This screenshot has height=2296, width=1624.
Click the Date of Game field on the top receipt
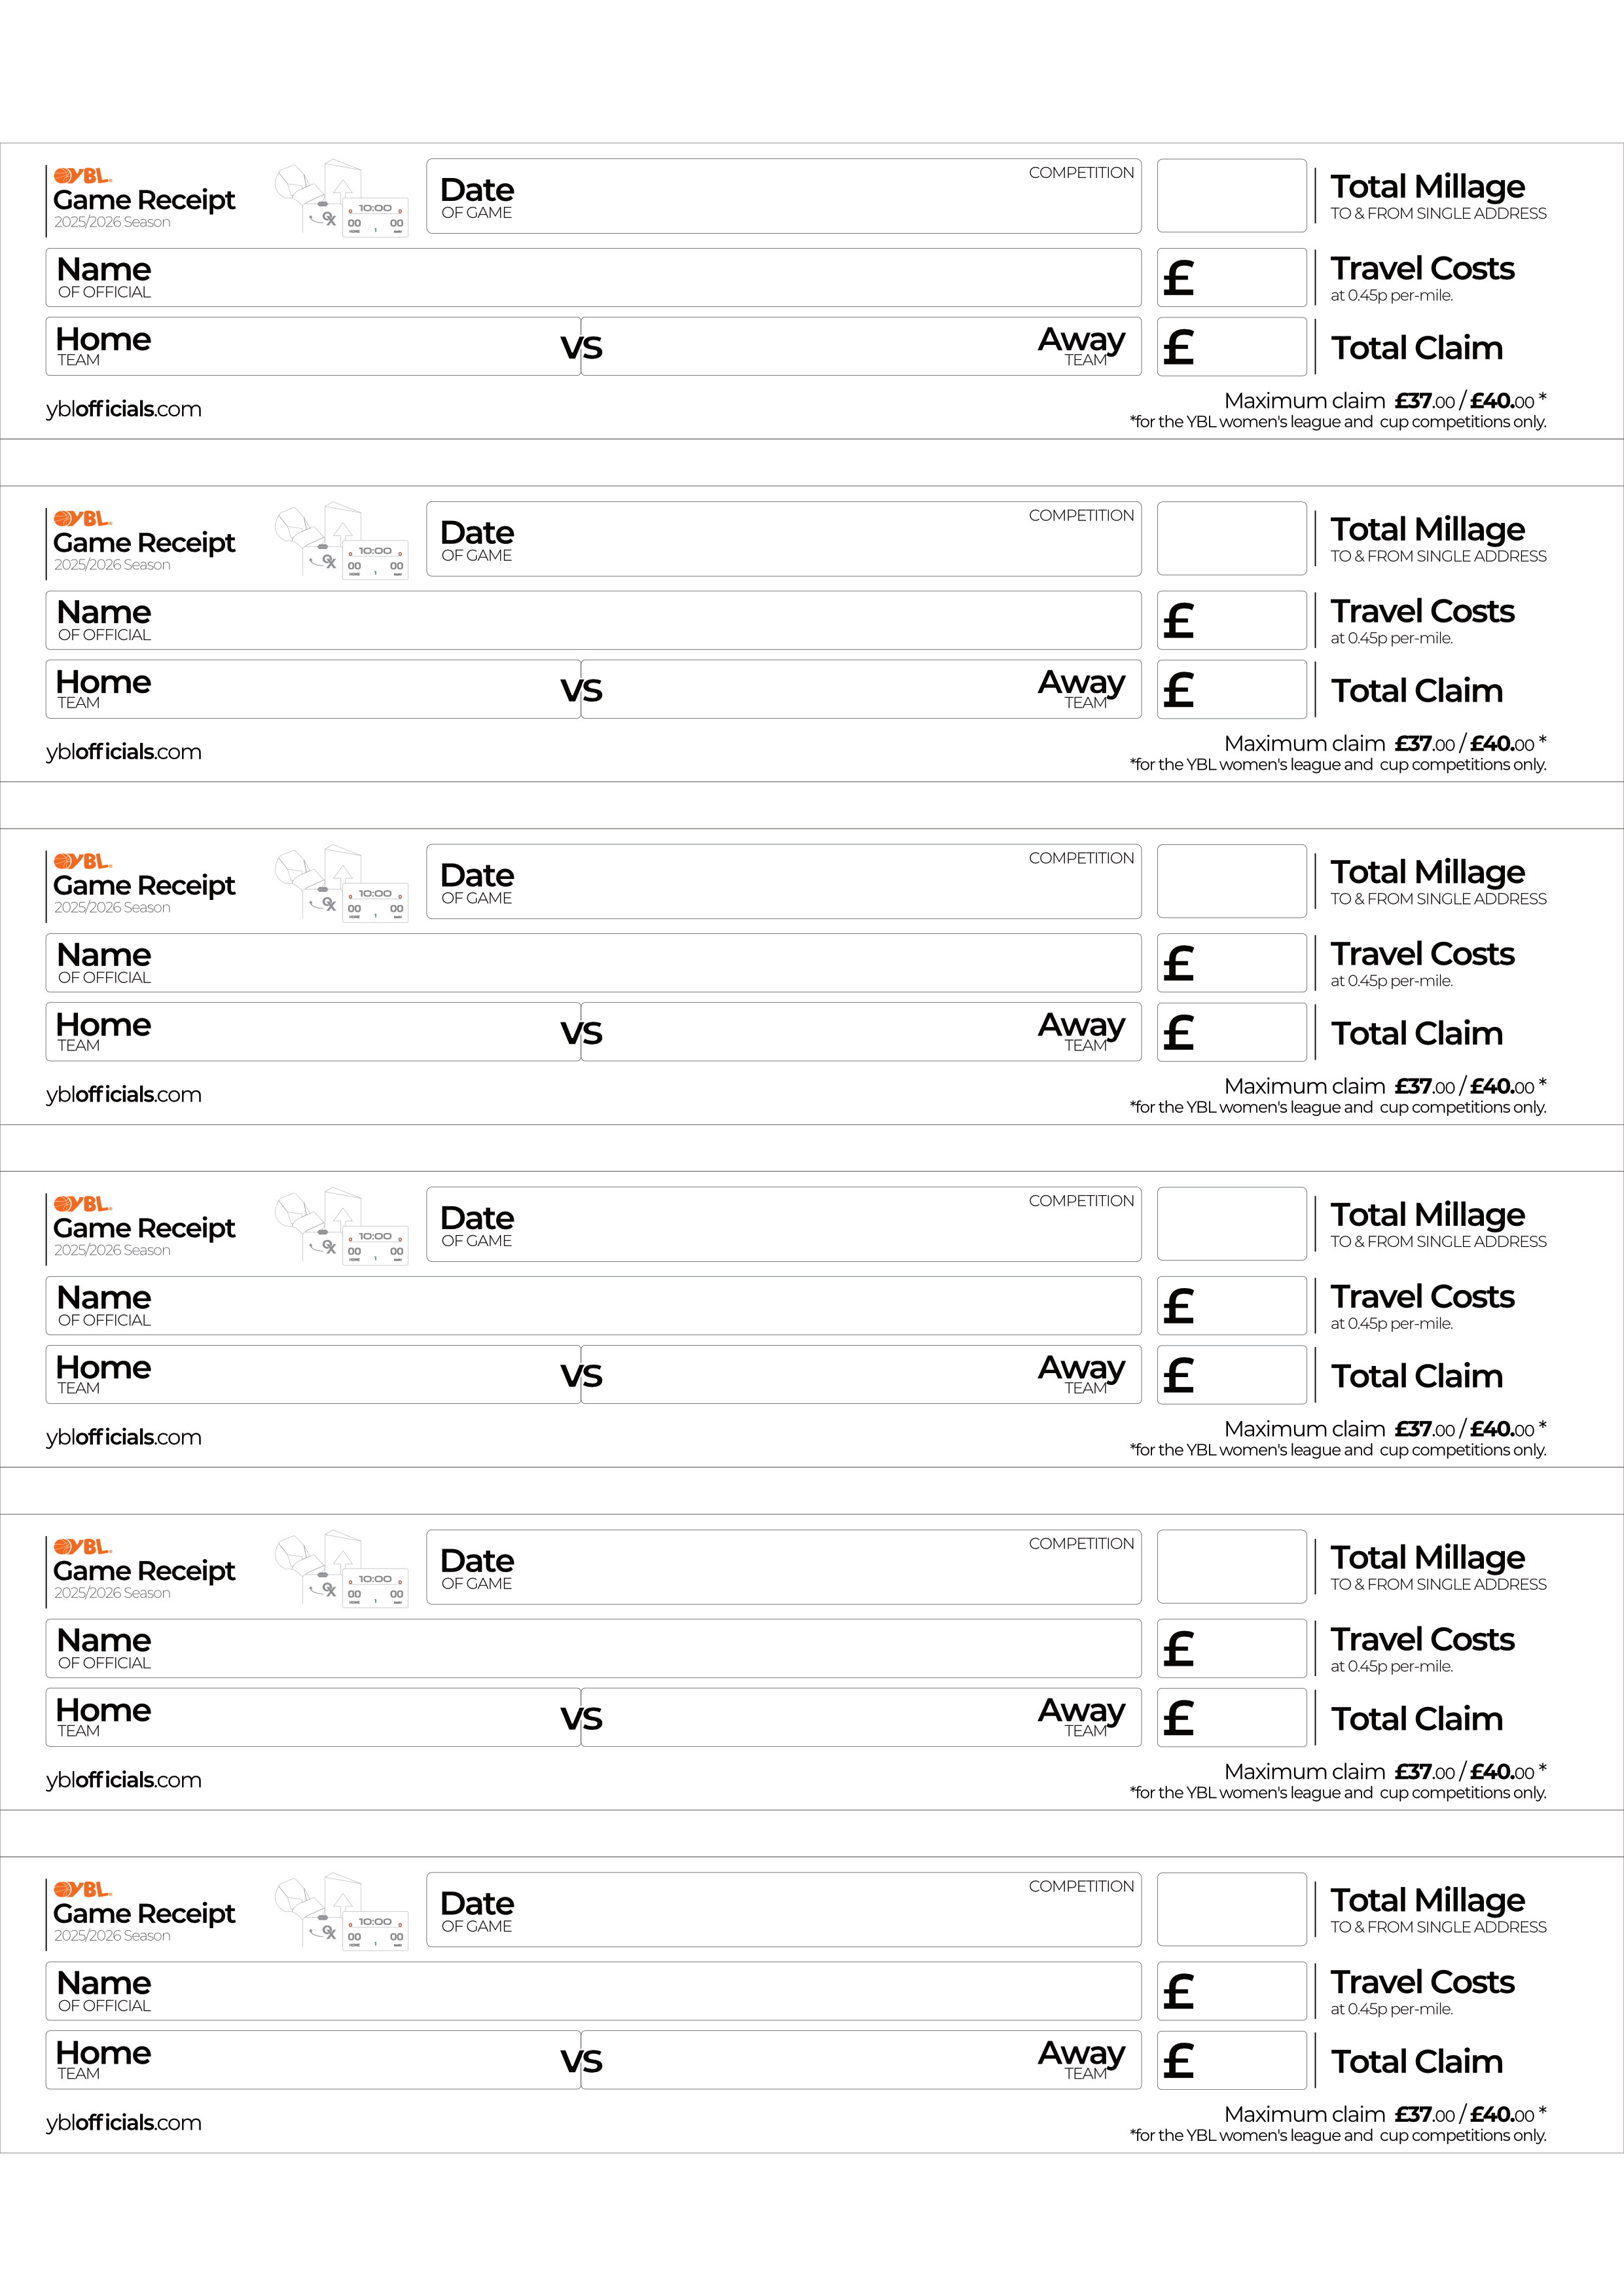click(783, 197)
